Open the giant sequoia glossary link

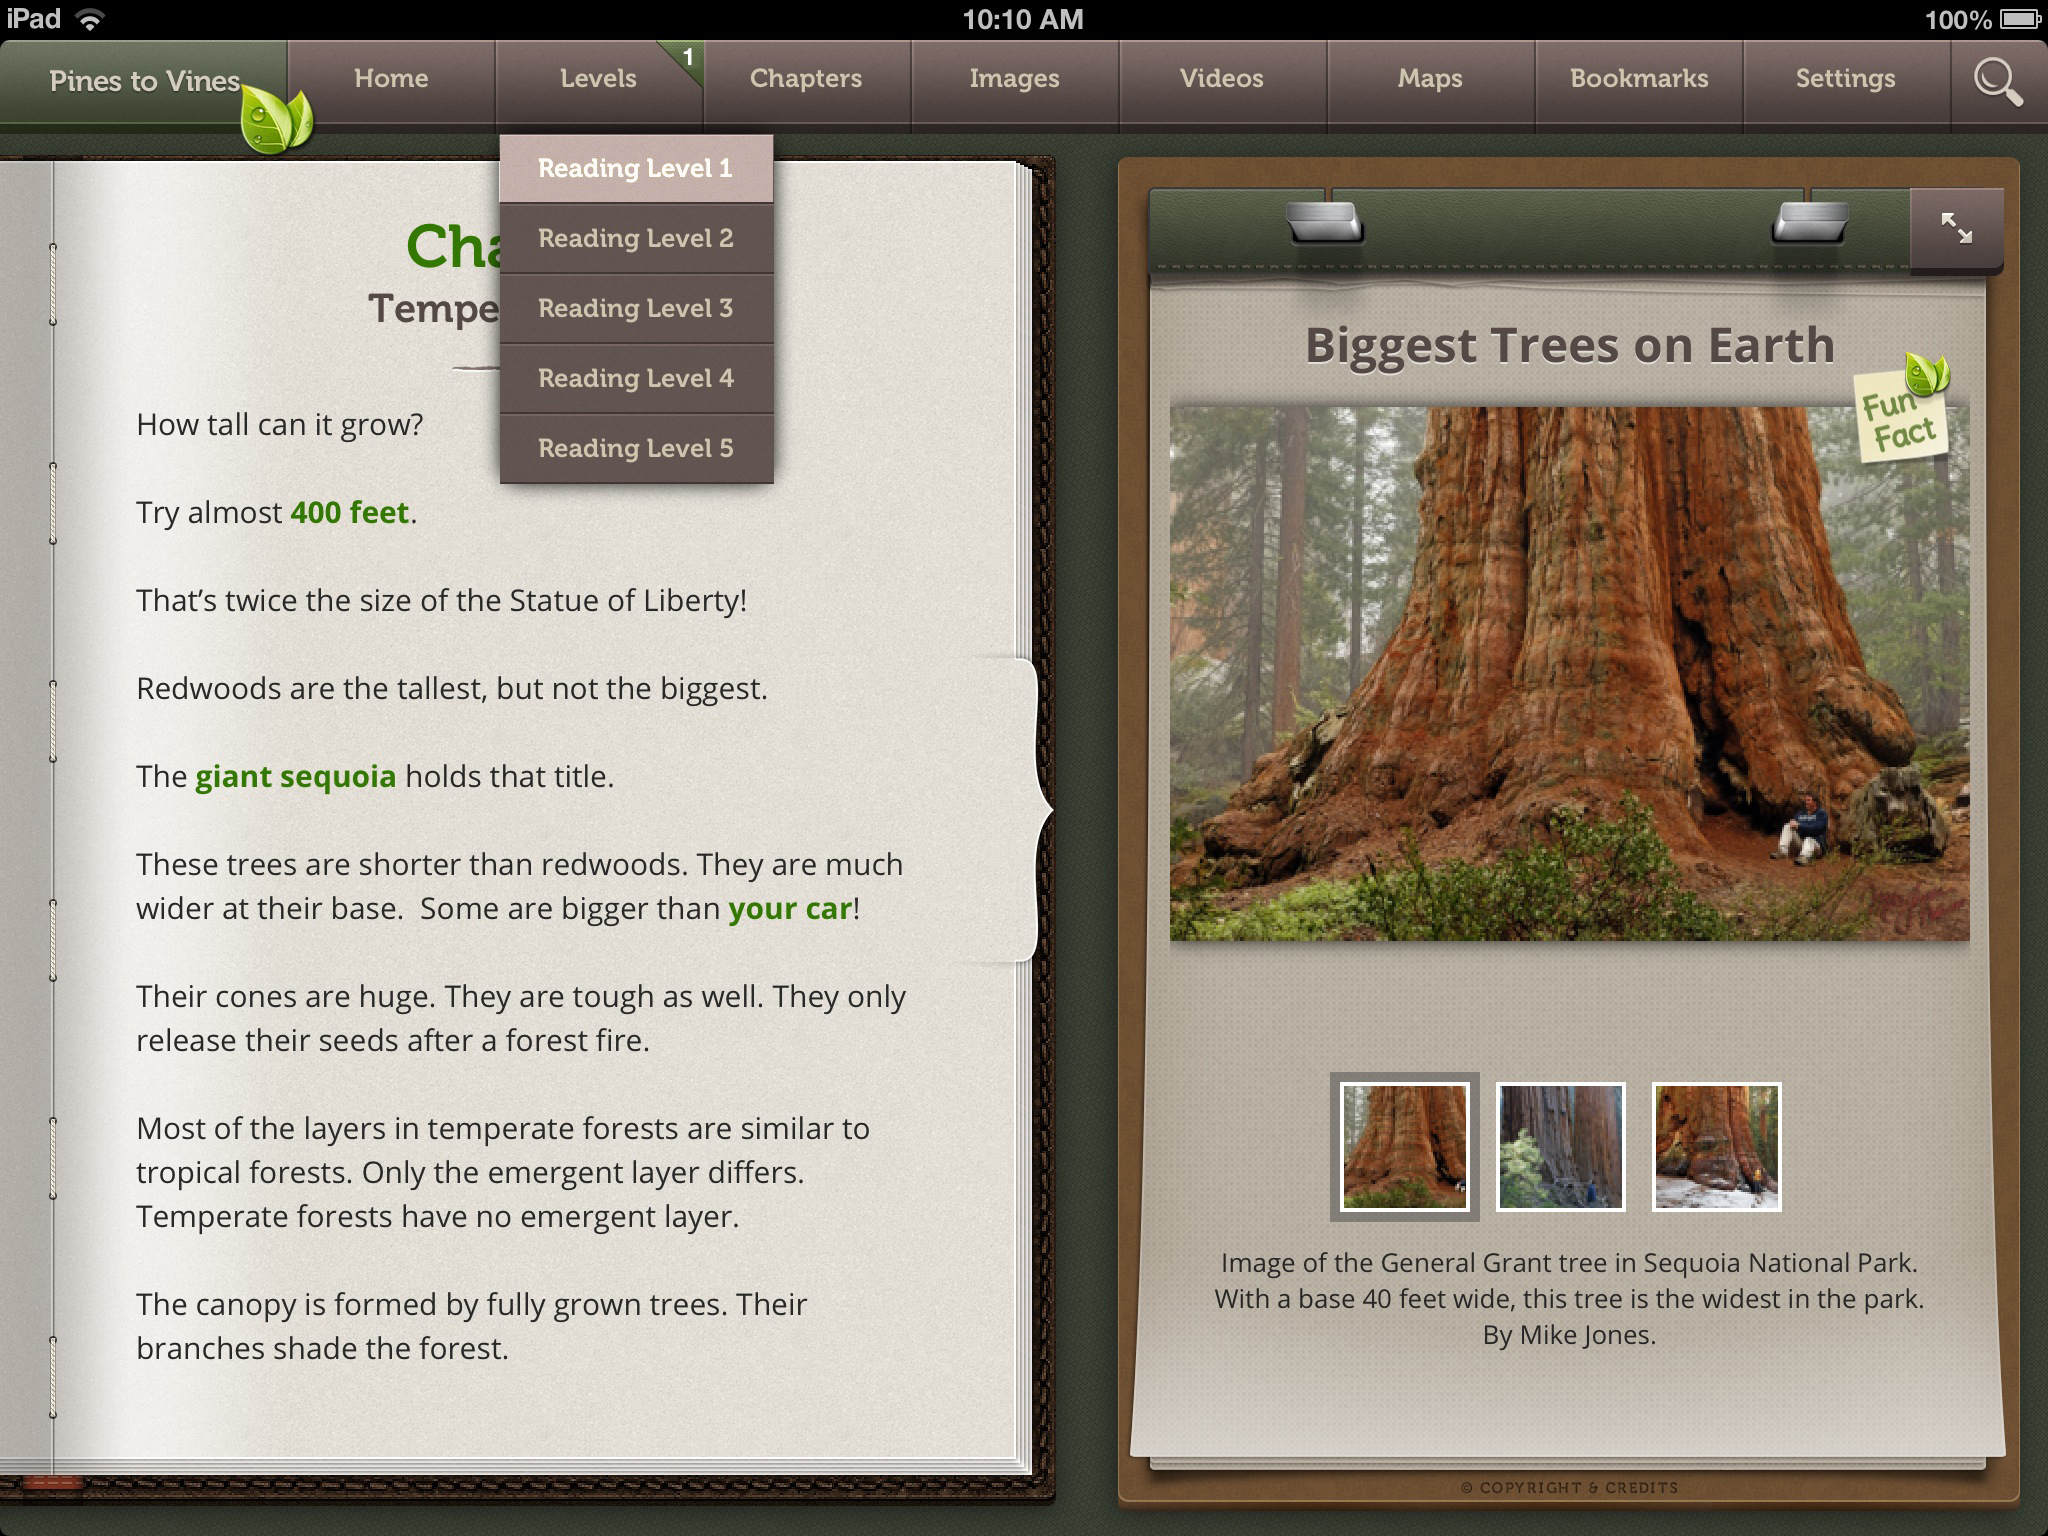coord(295,777)
